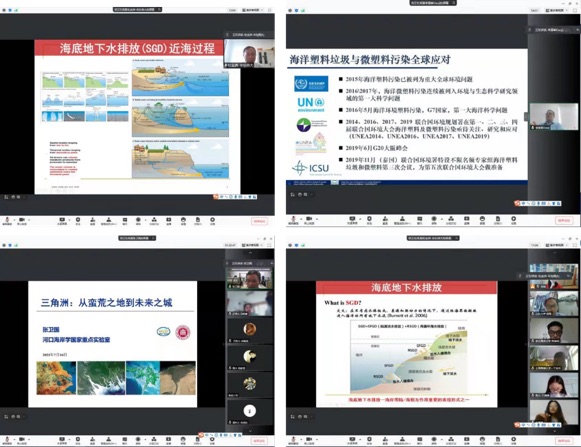Start live streaming in the 三角洲 meeting toolbar
This screenshot has height=447, width=581.
[169, 440]
